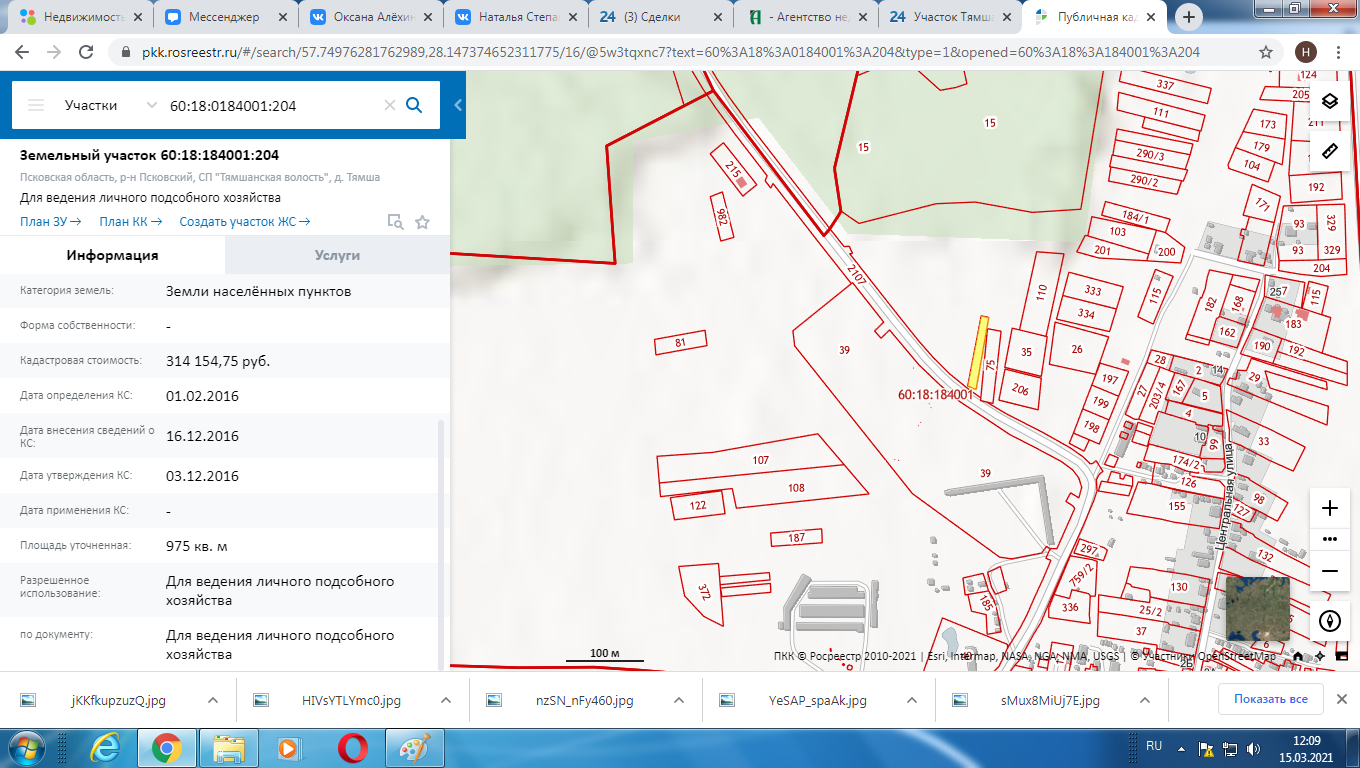
Task: Switch to the Мессенджер browser tab
Action: pyautogui.click(x=225, y=16)
